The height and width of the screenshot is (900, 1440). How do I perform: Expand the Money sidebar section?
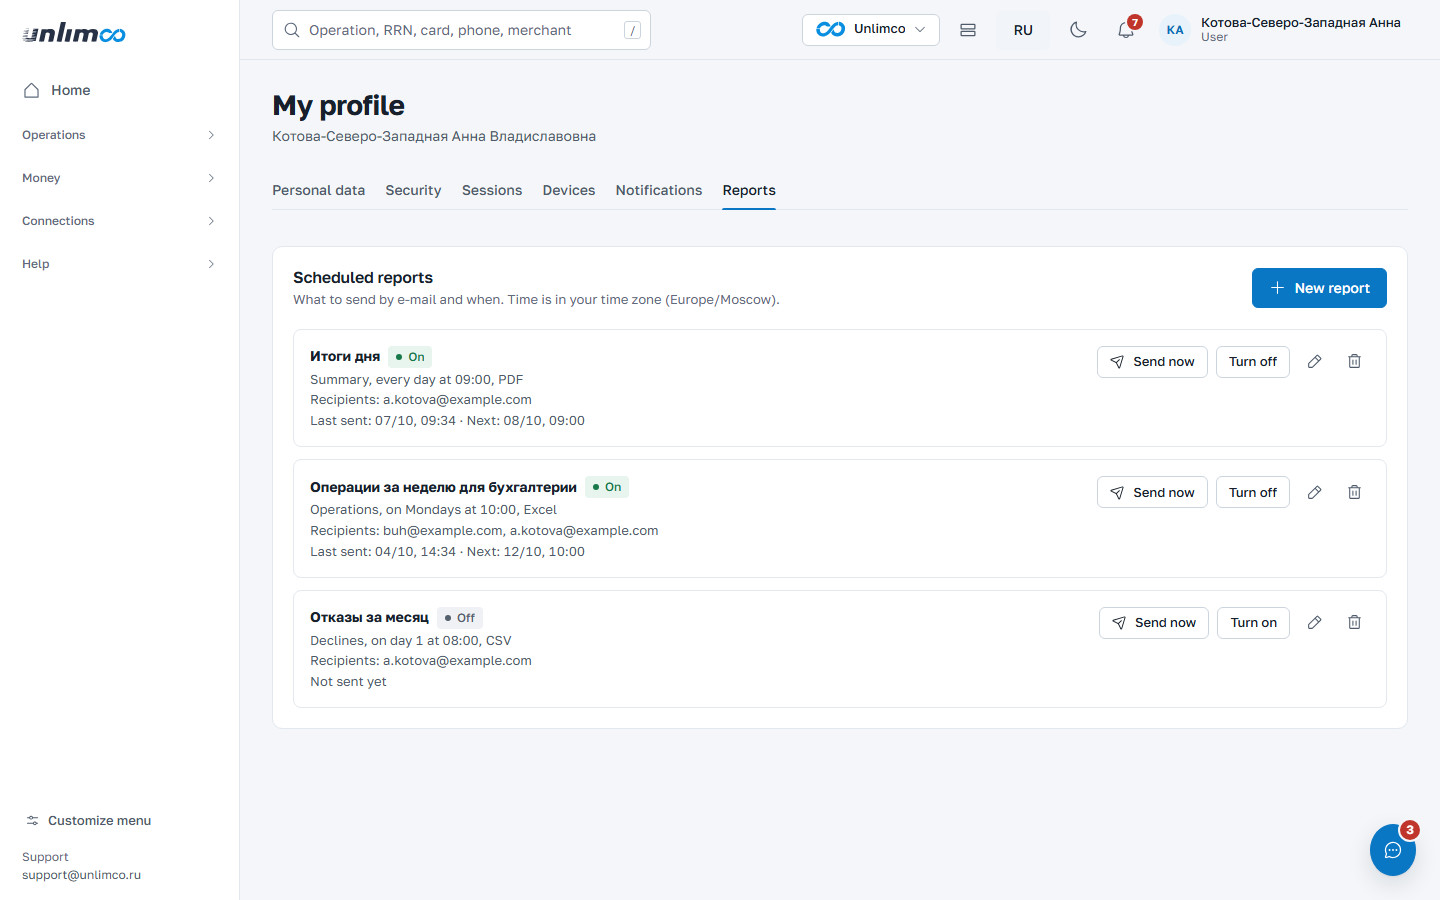click(119, 178)
